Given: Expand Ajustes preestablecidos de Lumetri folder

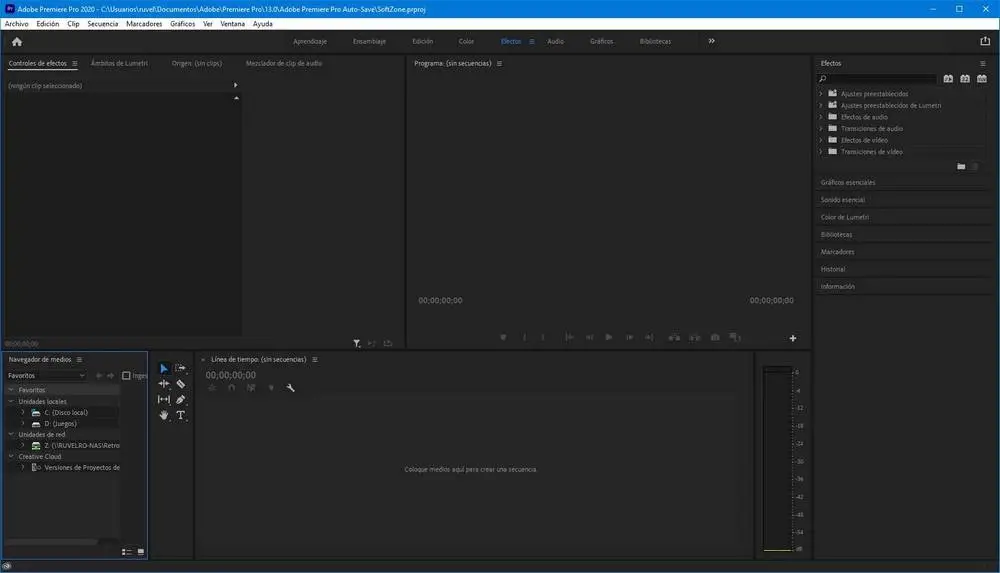Looking at the screenshot, I should click(x=821, y=105).
